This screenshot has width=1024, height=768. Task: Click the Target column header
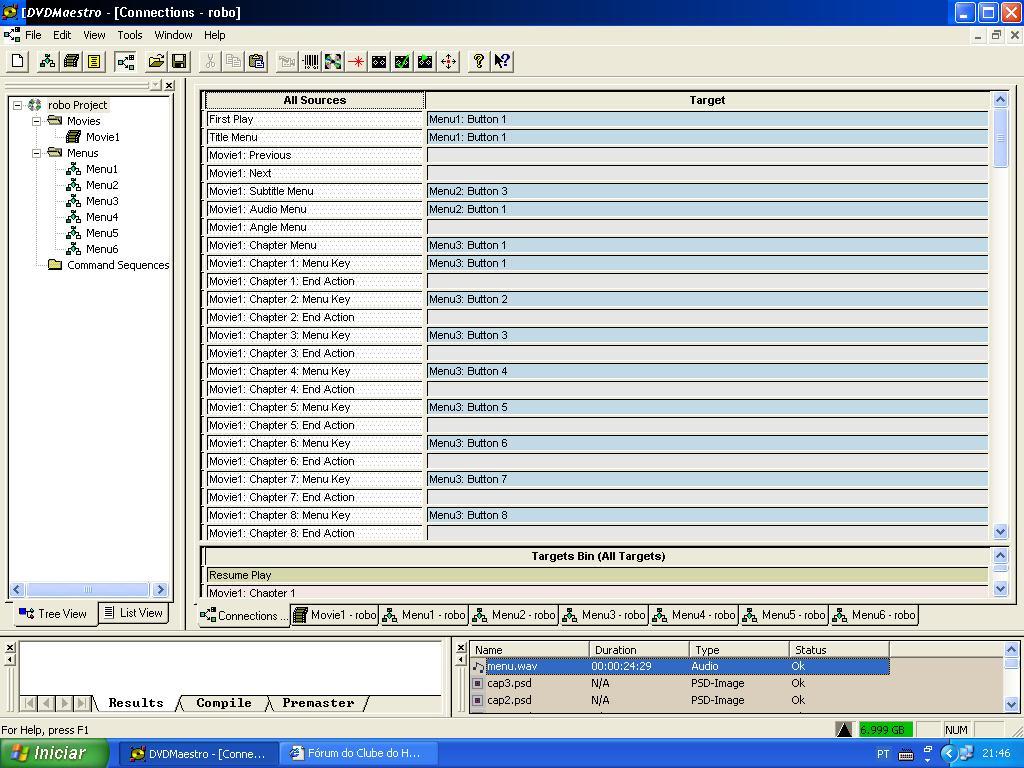pos(707,100)
